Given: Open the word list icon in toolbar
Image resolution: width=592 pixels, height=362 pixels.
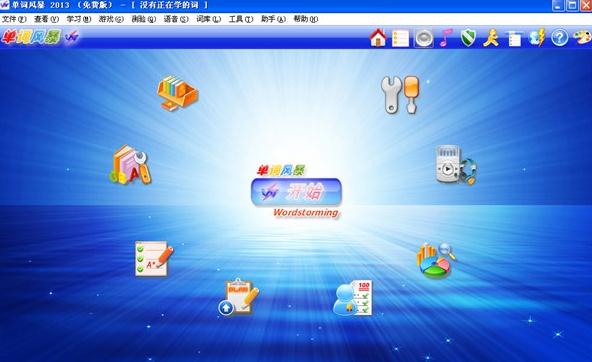Looking at the screenshot, I should 400,38.
